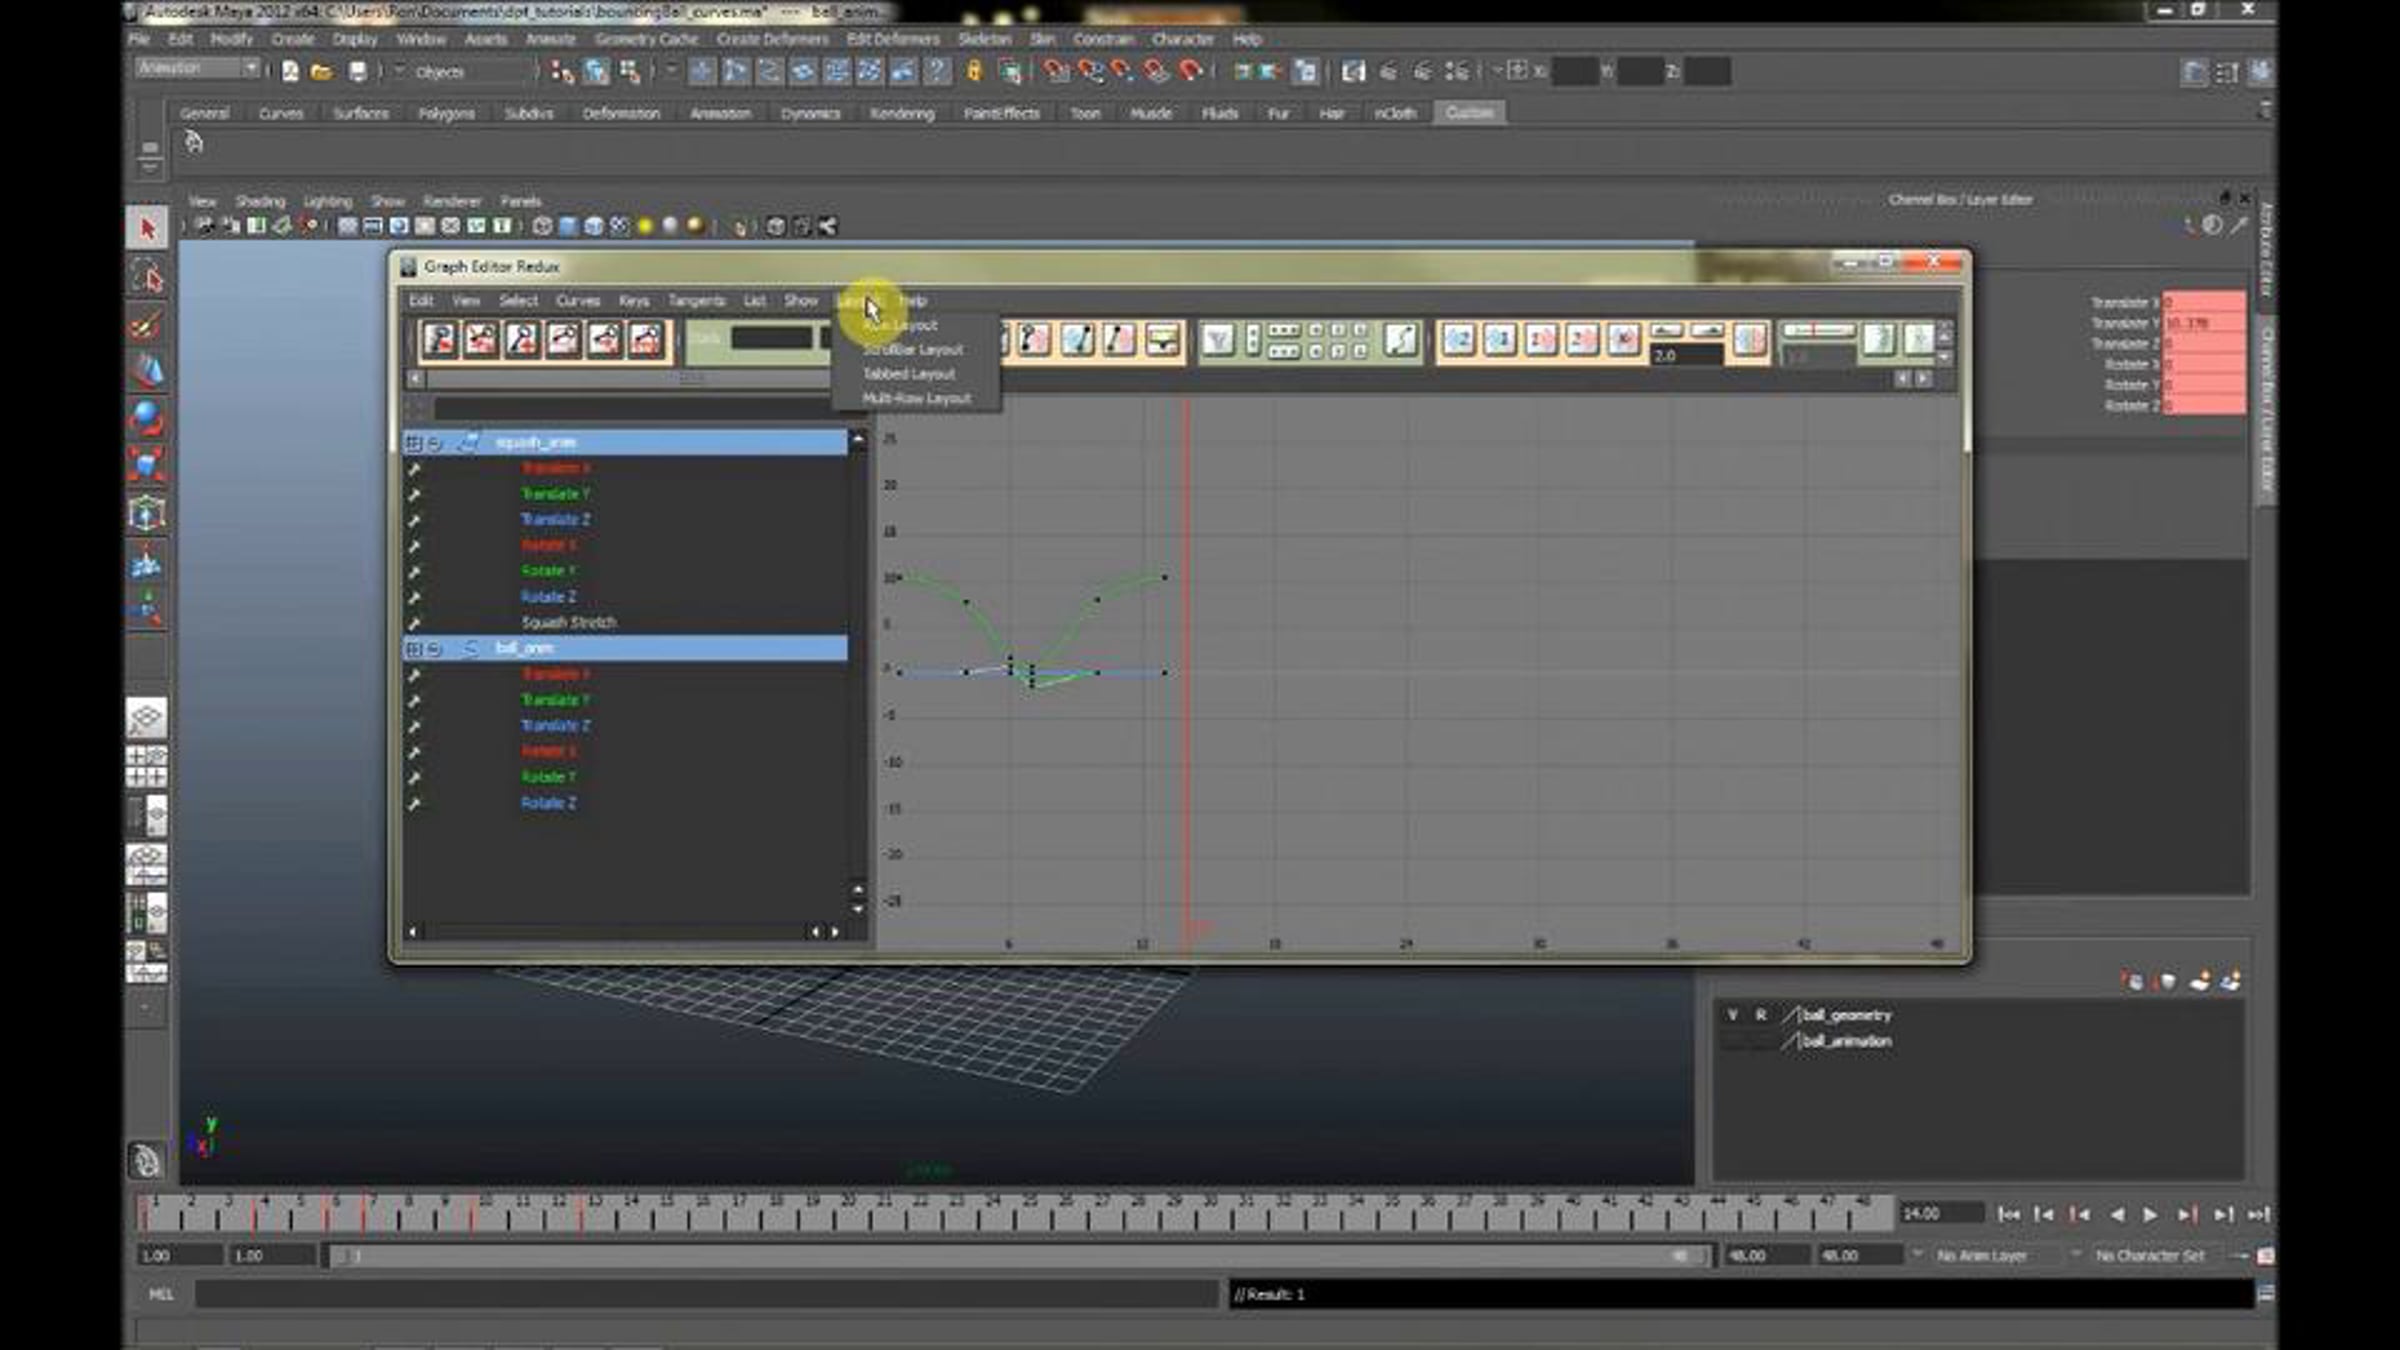Select the ball_animation display layer
The height and width of the screenshot is (1350, 2400).
(x=1845, y=1041)
